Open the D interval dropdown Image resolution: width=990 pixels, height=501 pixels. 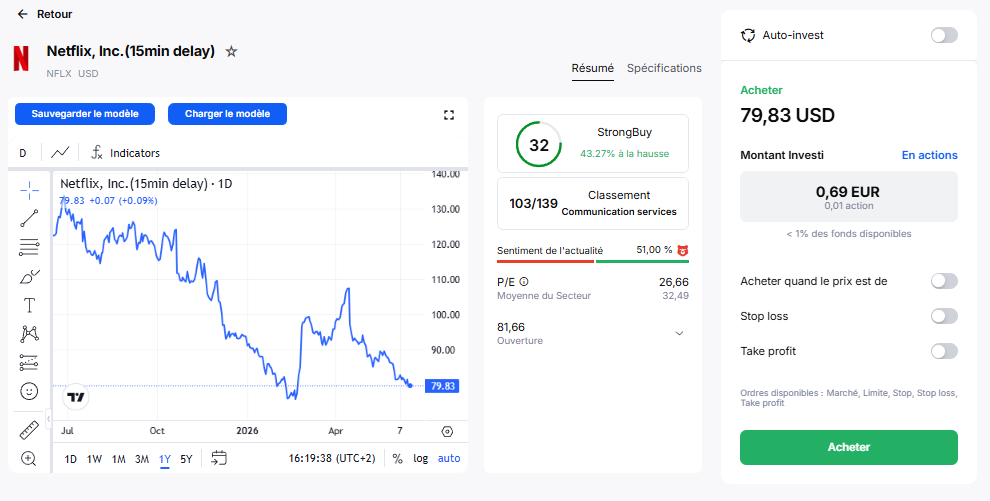pos(23,153)
